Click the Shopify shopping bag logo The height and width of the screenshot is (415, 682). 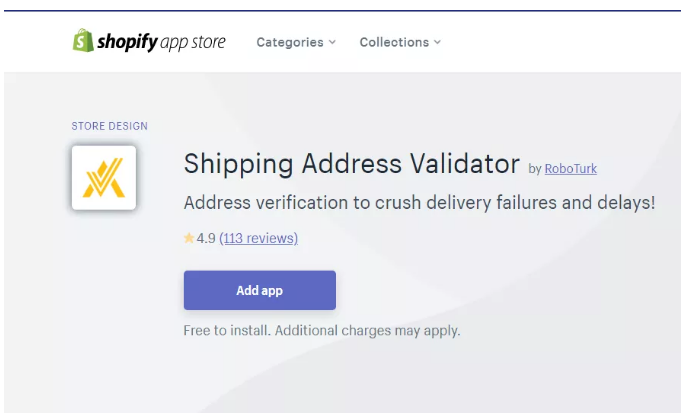(x=83, y=40)
